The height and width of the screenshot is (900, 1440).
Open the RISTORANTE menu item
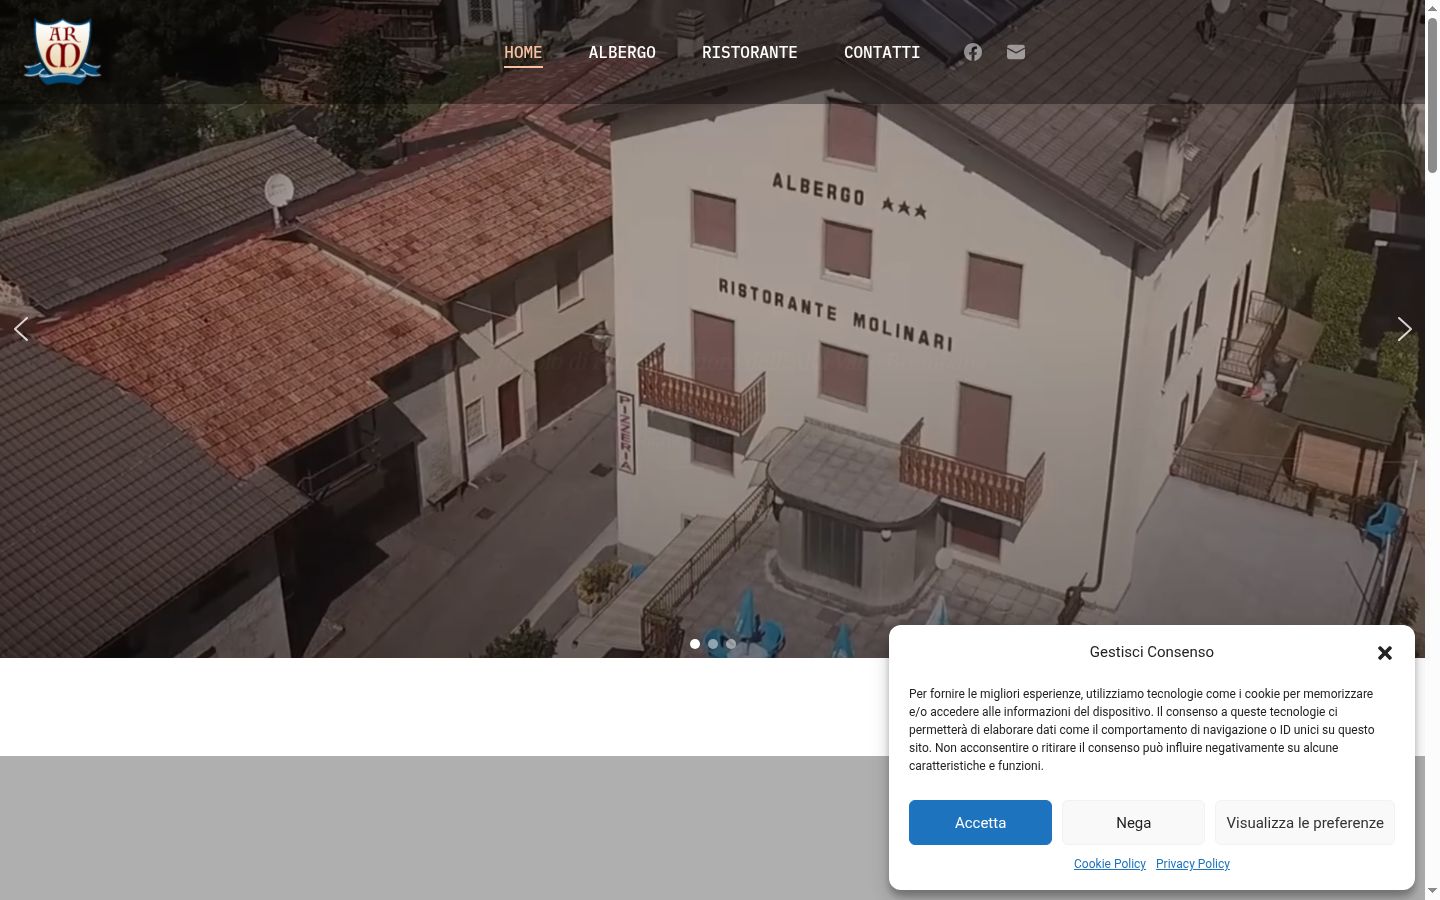[750, 52]
